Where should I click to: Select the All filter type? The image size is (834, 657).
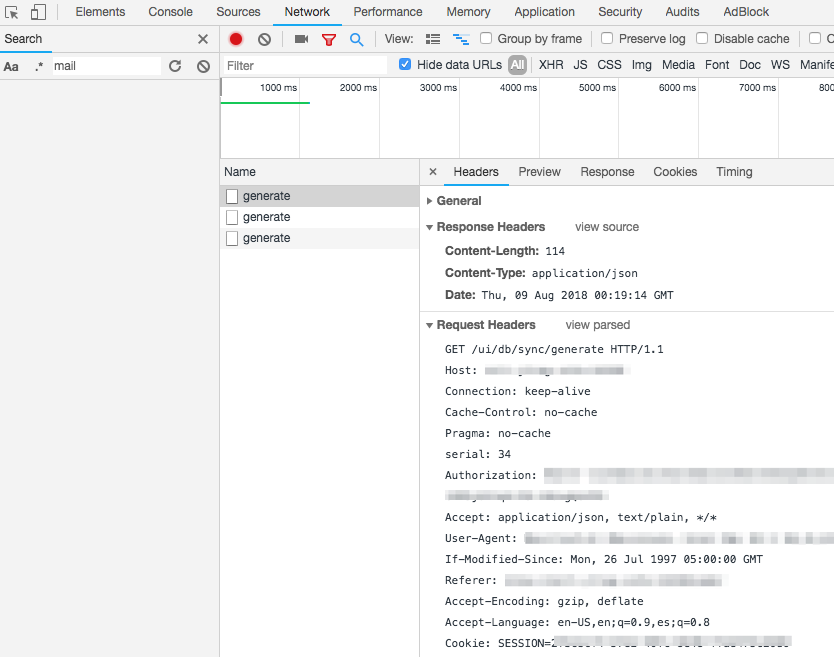[x=518, y=65]
